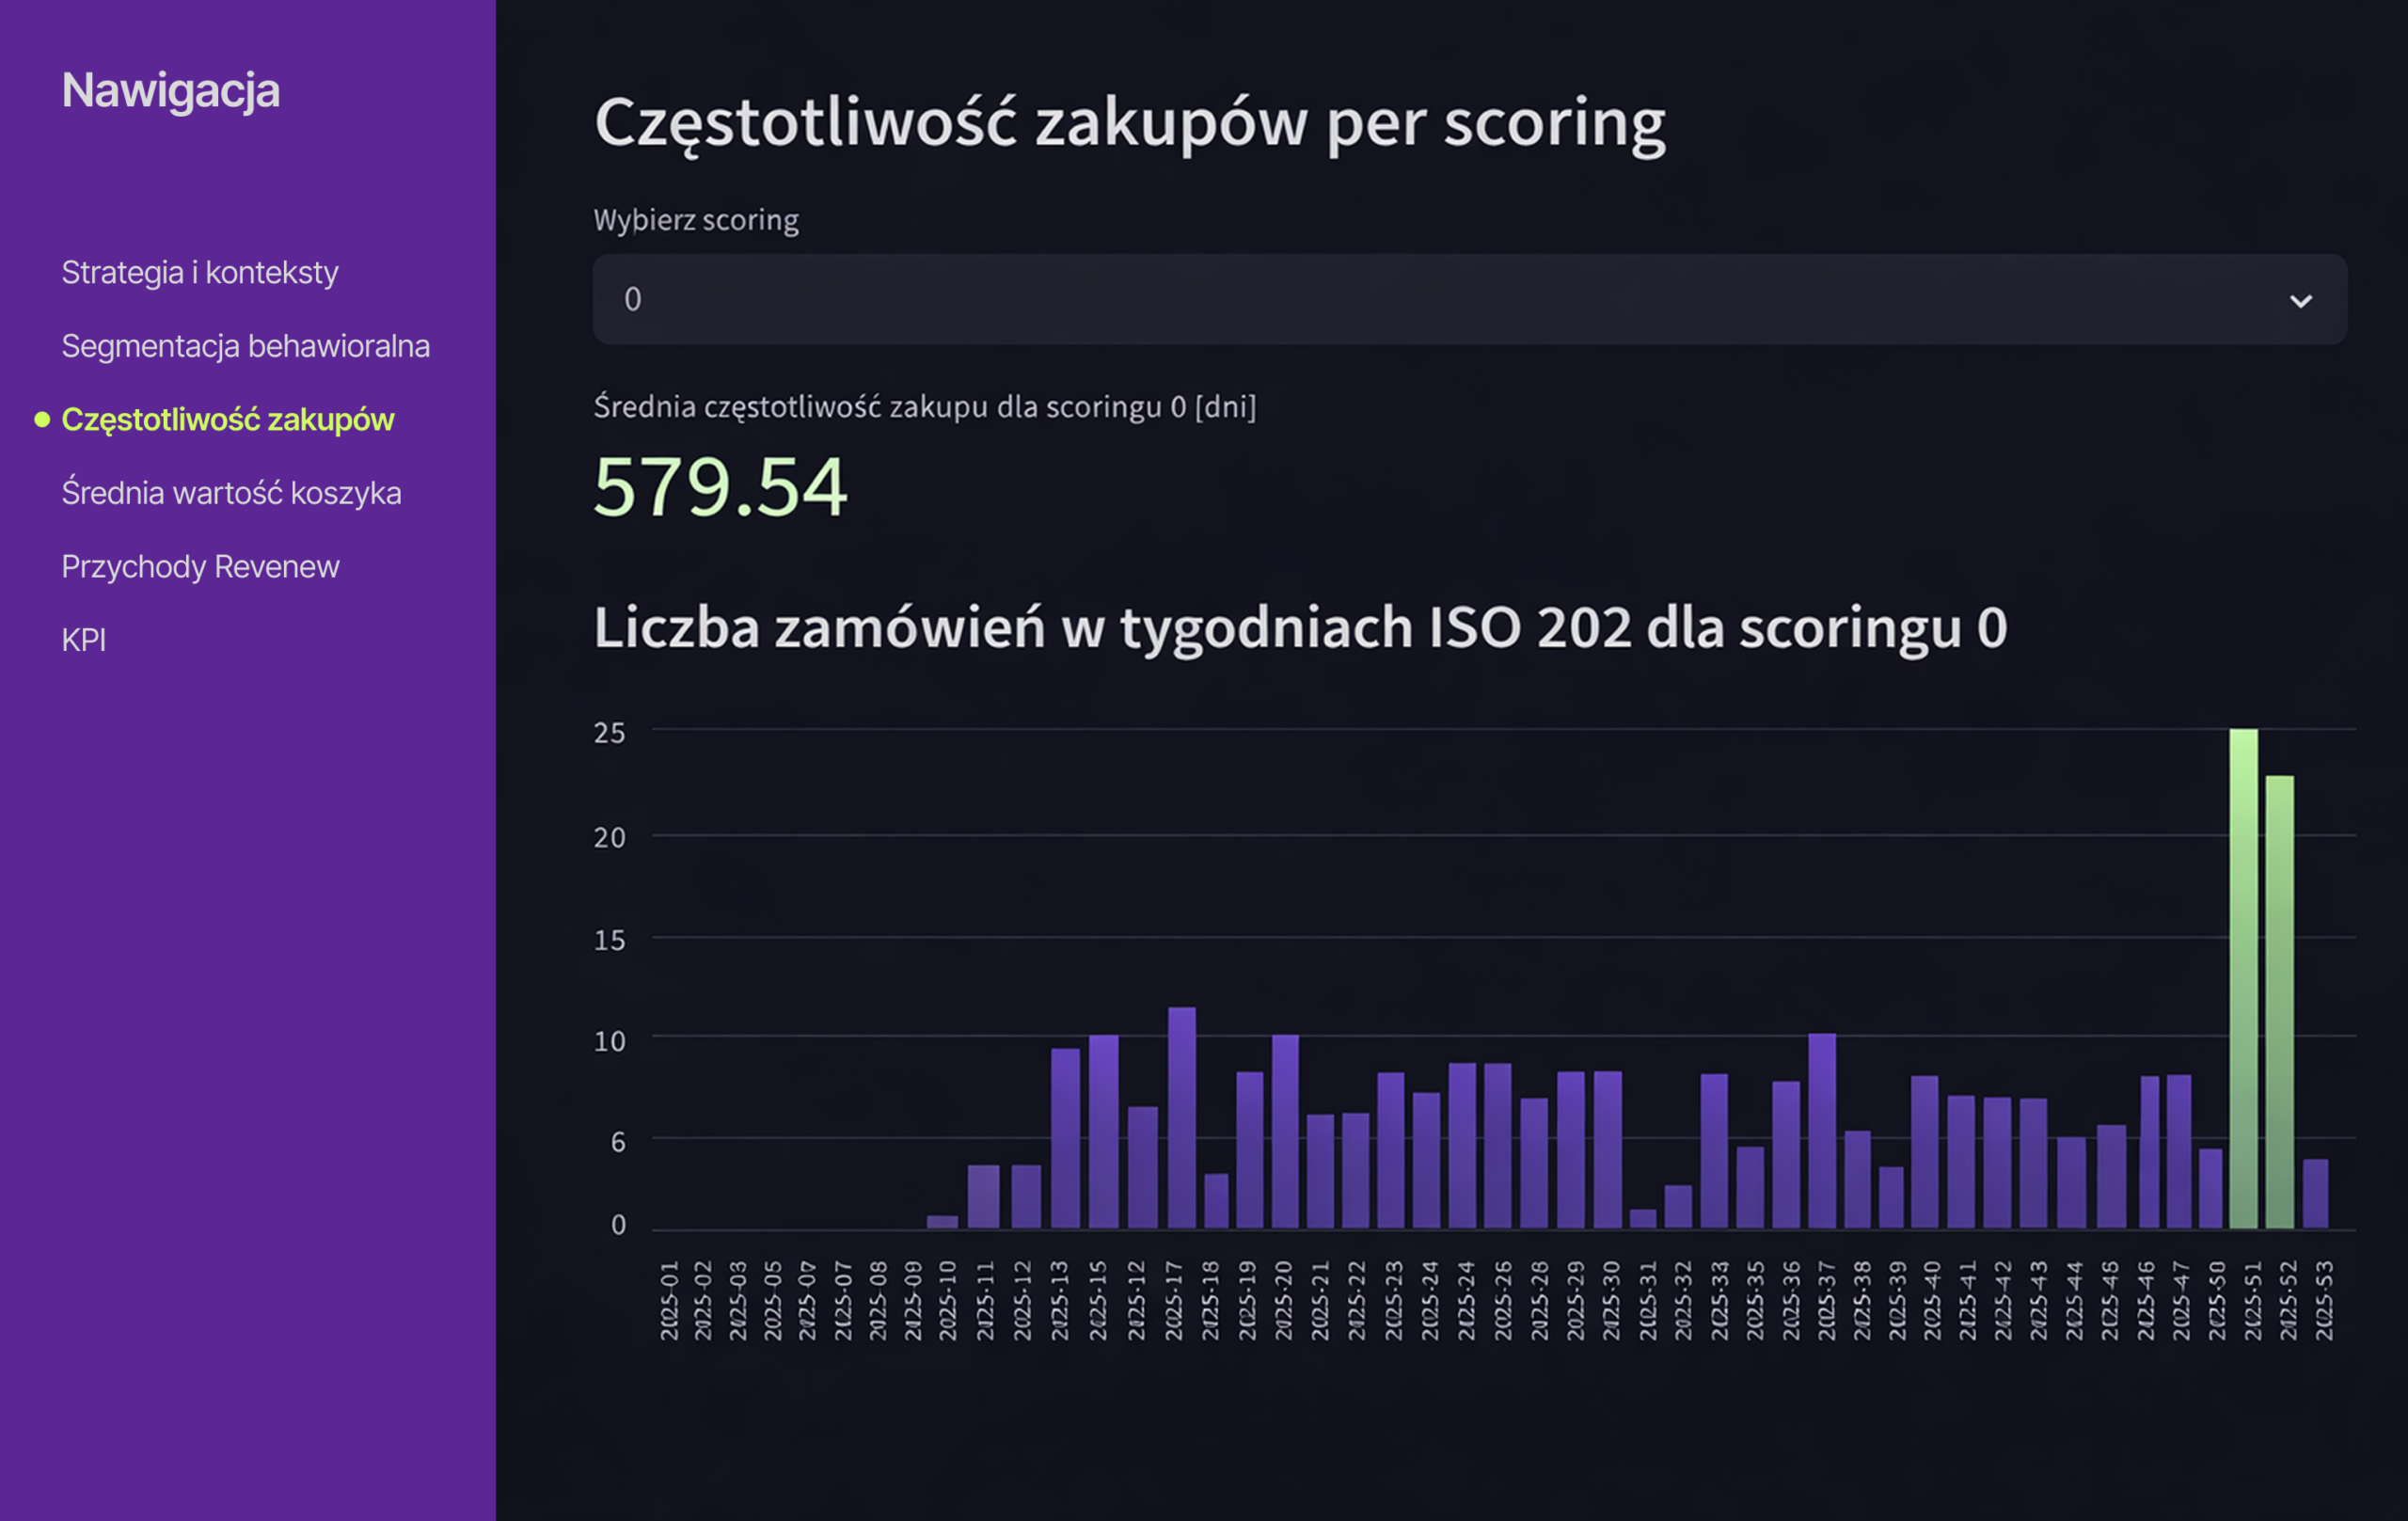Go to Strategia i konteksty page
2408x1521 pixels.
pos(200,272)
